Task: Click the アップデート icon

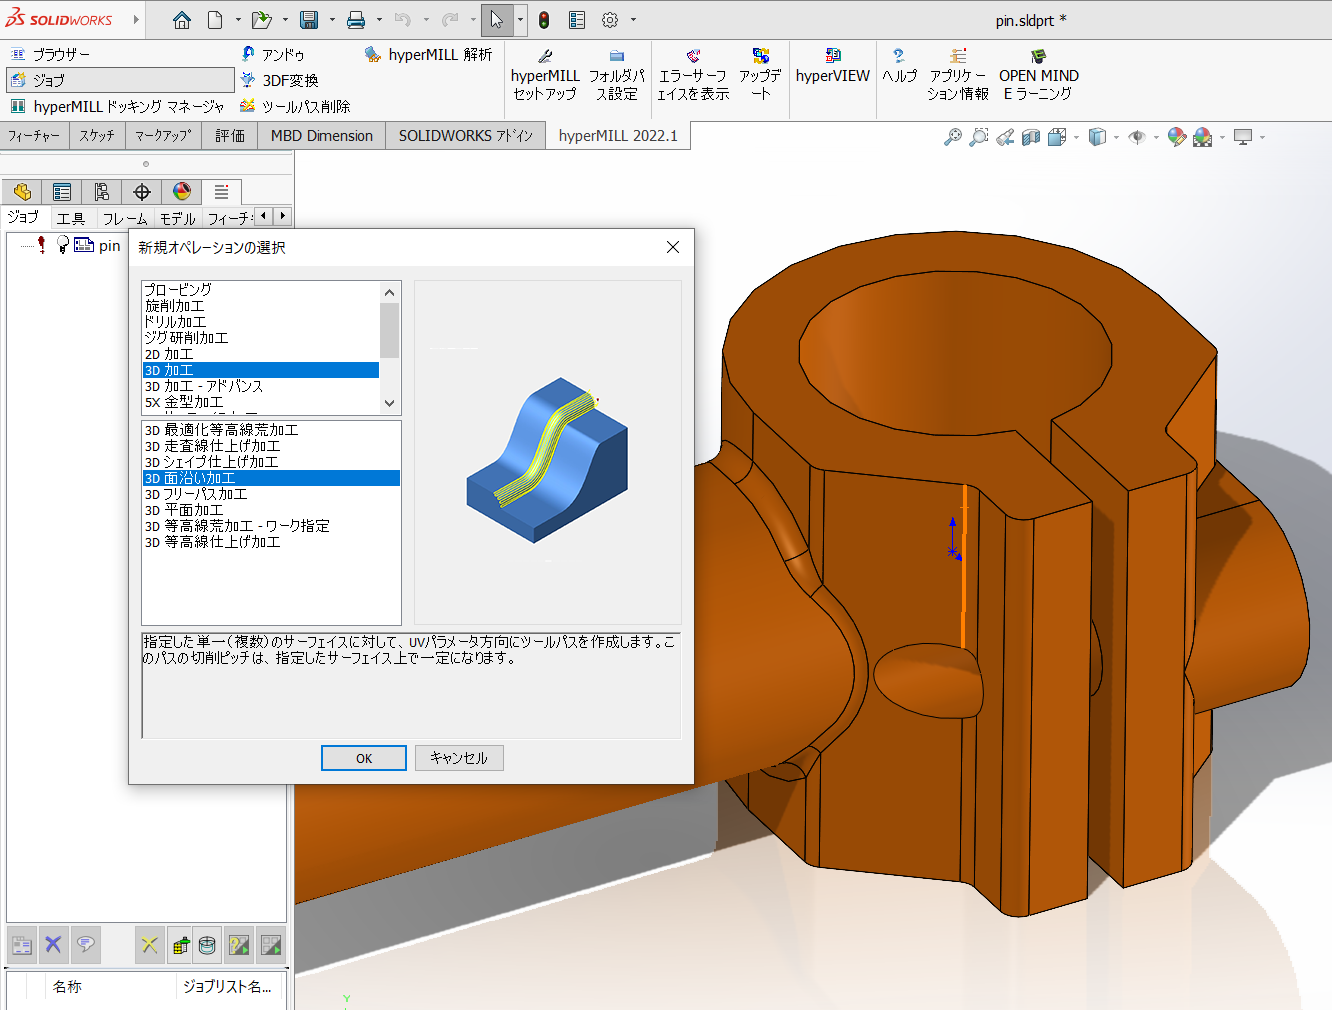Action: pos(761,77)
